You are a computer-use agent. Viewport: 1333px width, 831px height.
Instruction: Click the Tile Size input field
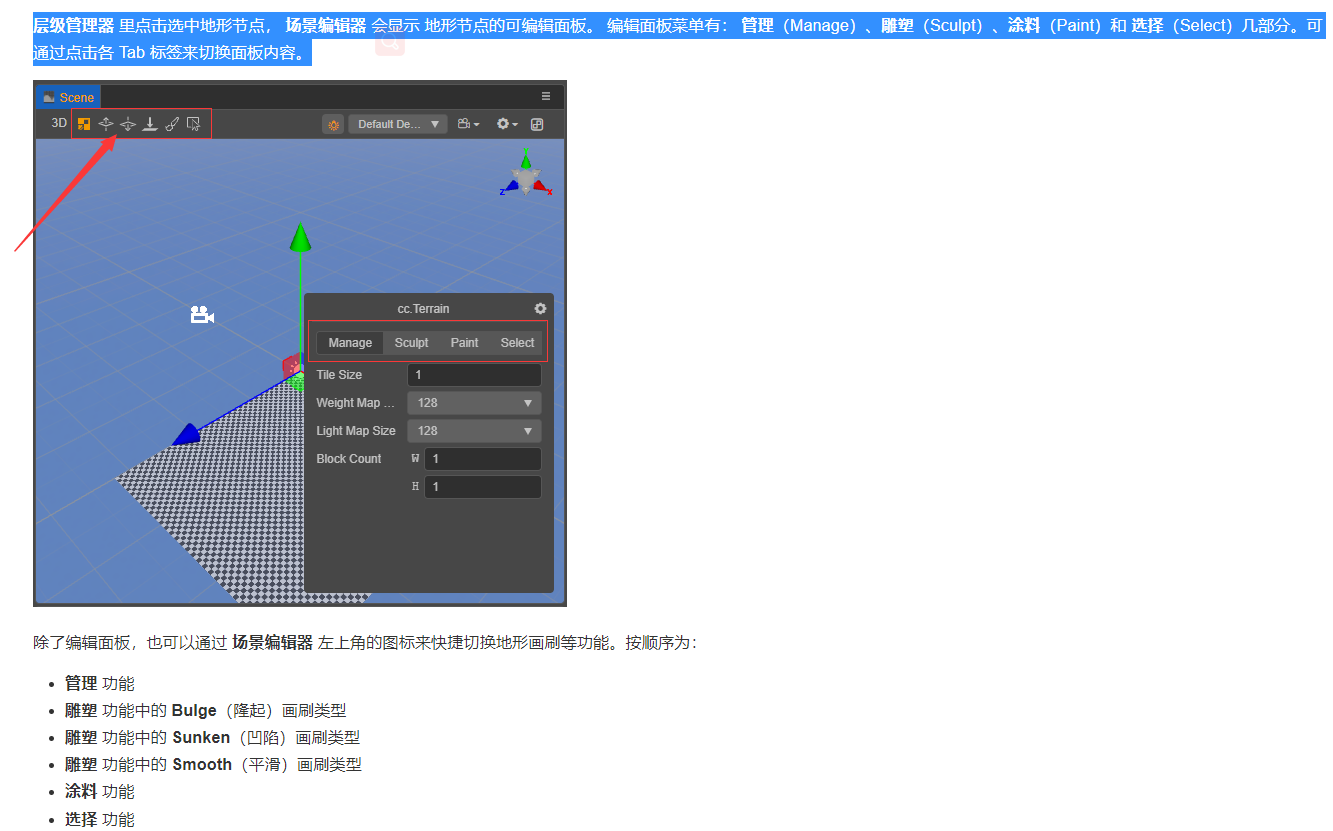point(474,375)
